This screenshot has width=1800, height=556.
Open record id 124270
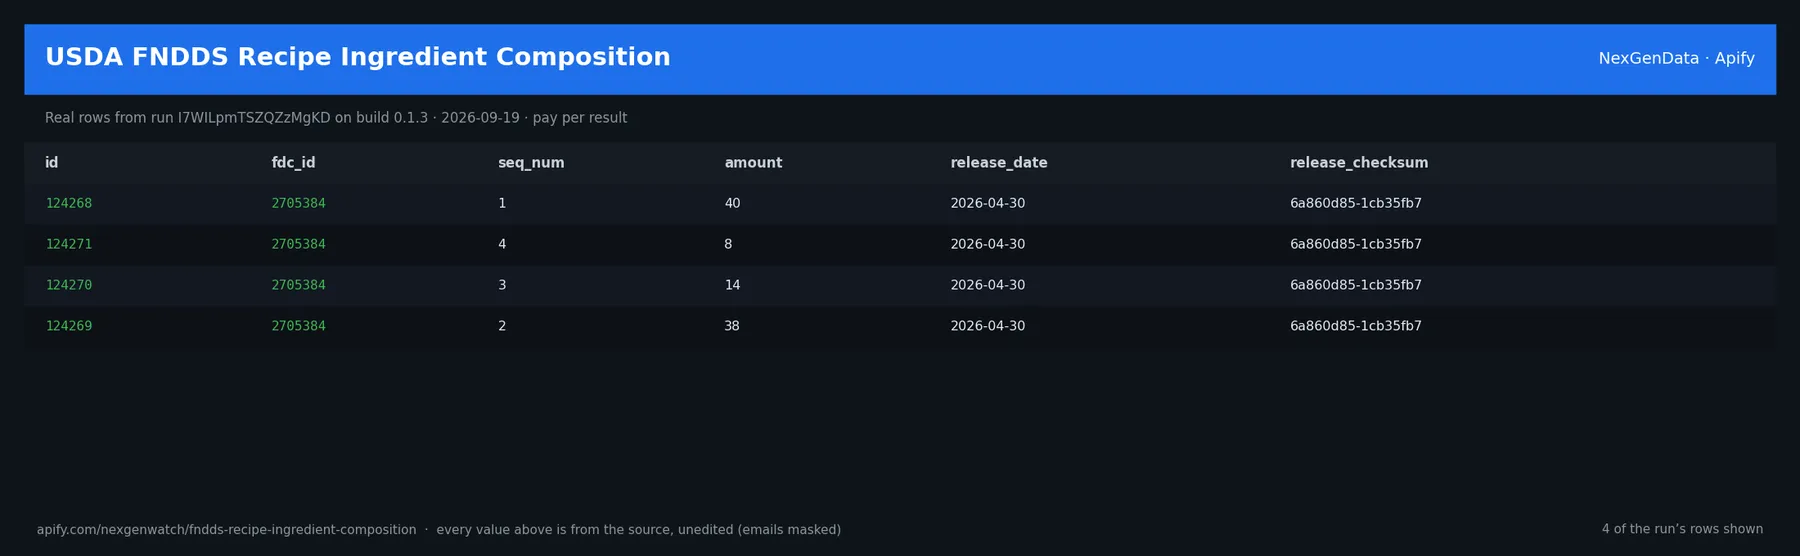point(69,286)
